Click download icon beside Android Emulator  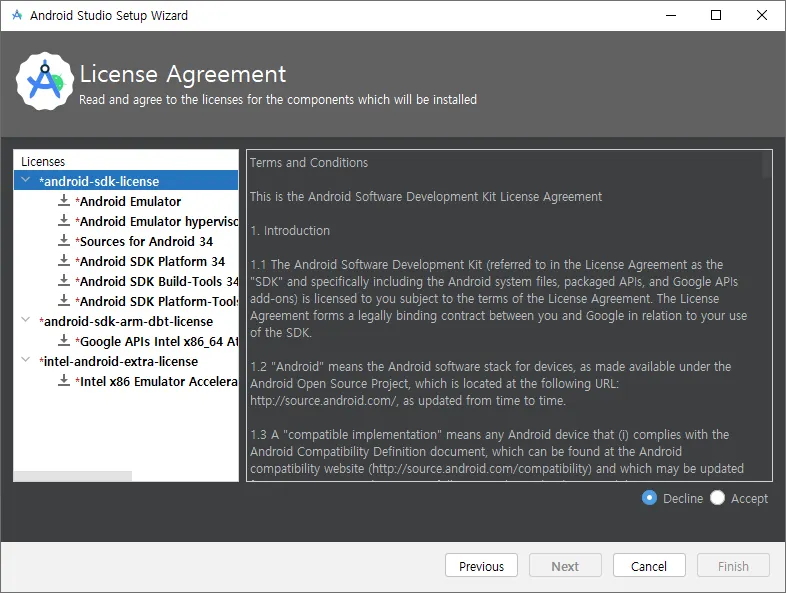[64, 201]
